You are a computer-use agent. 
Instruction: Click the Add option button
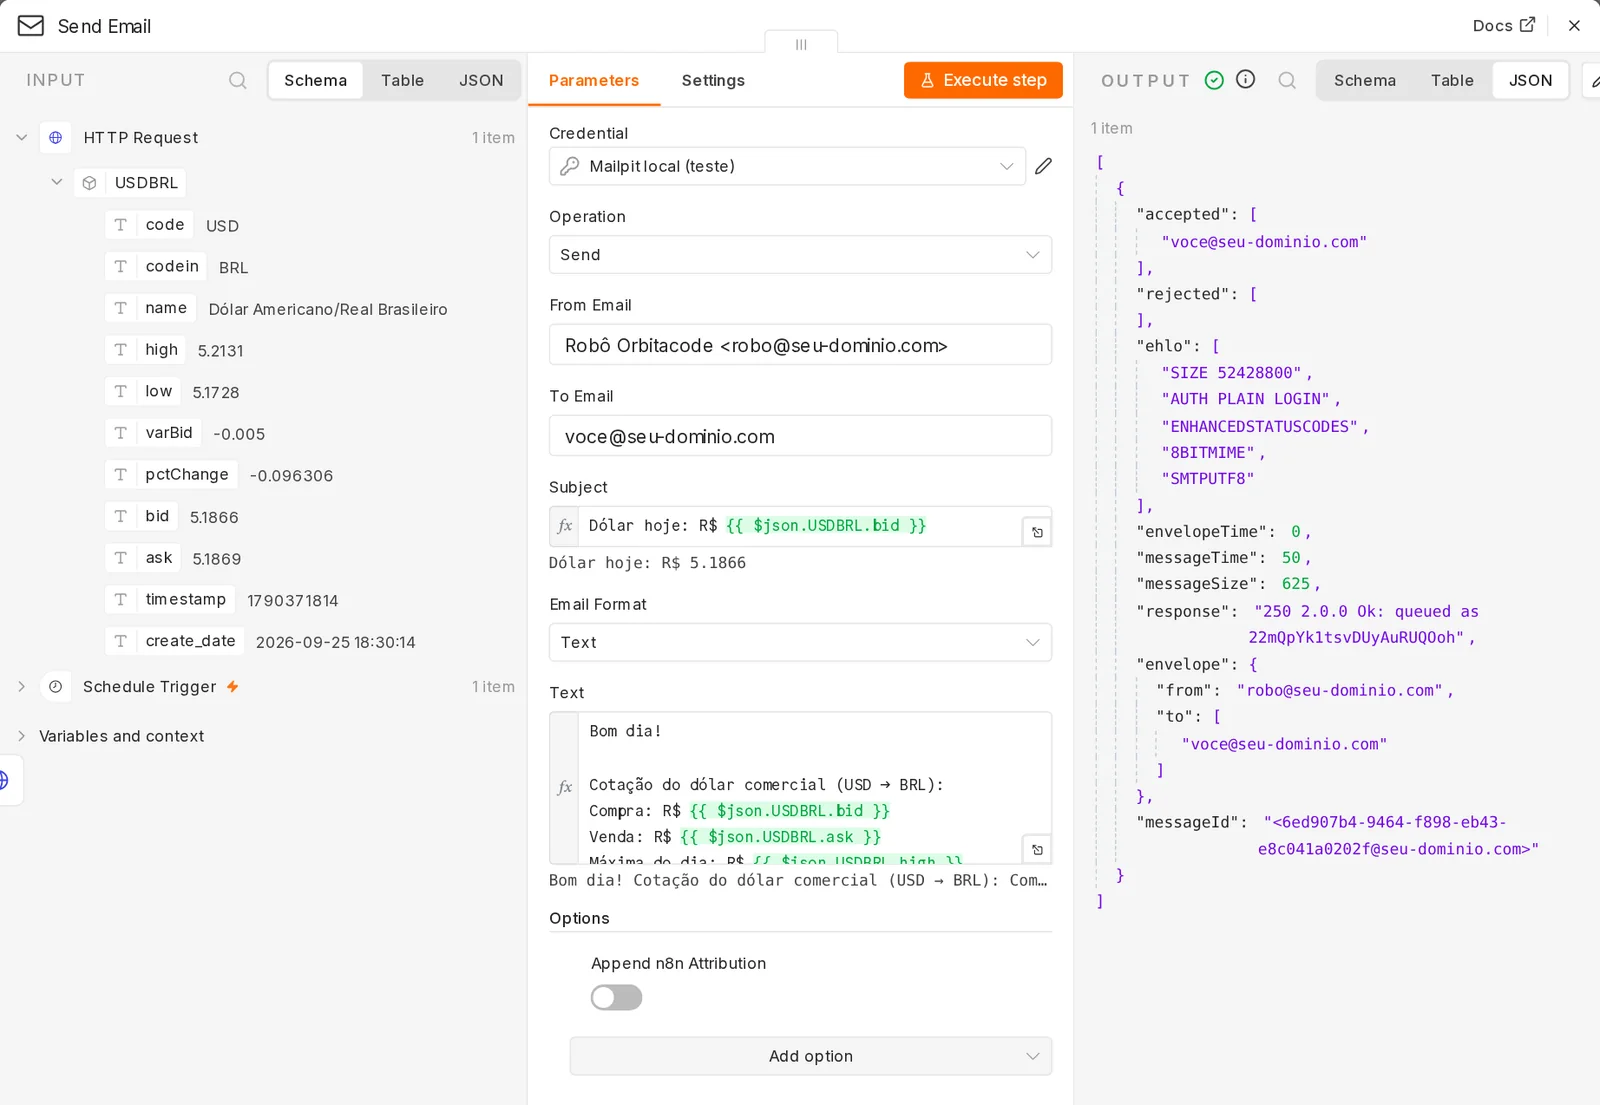pyautogui.click(x=811, y=1056)
